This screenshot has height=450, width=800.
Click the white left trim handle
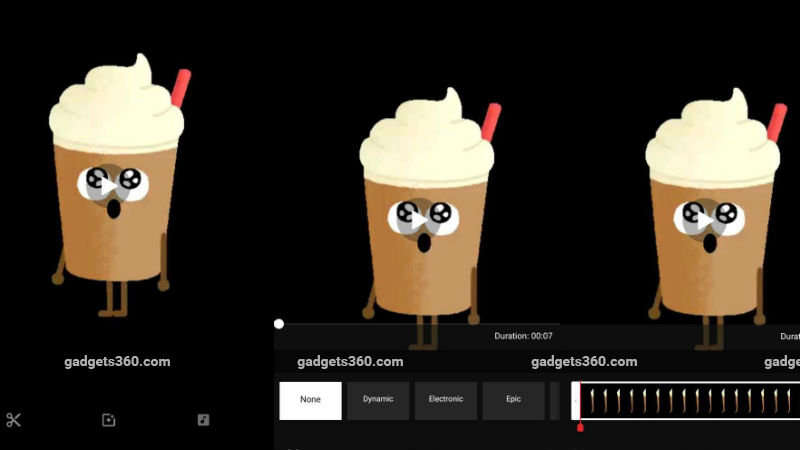(575, 401)
